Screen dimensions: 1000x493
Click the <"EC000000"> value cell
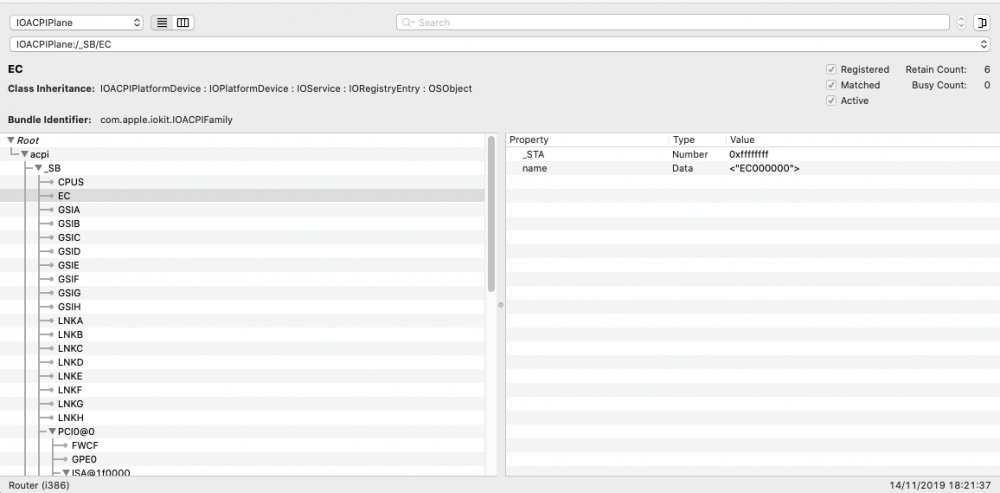[764, 168]
